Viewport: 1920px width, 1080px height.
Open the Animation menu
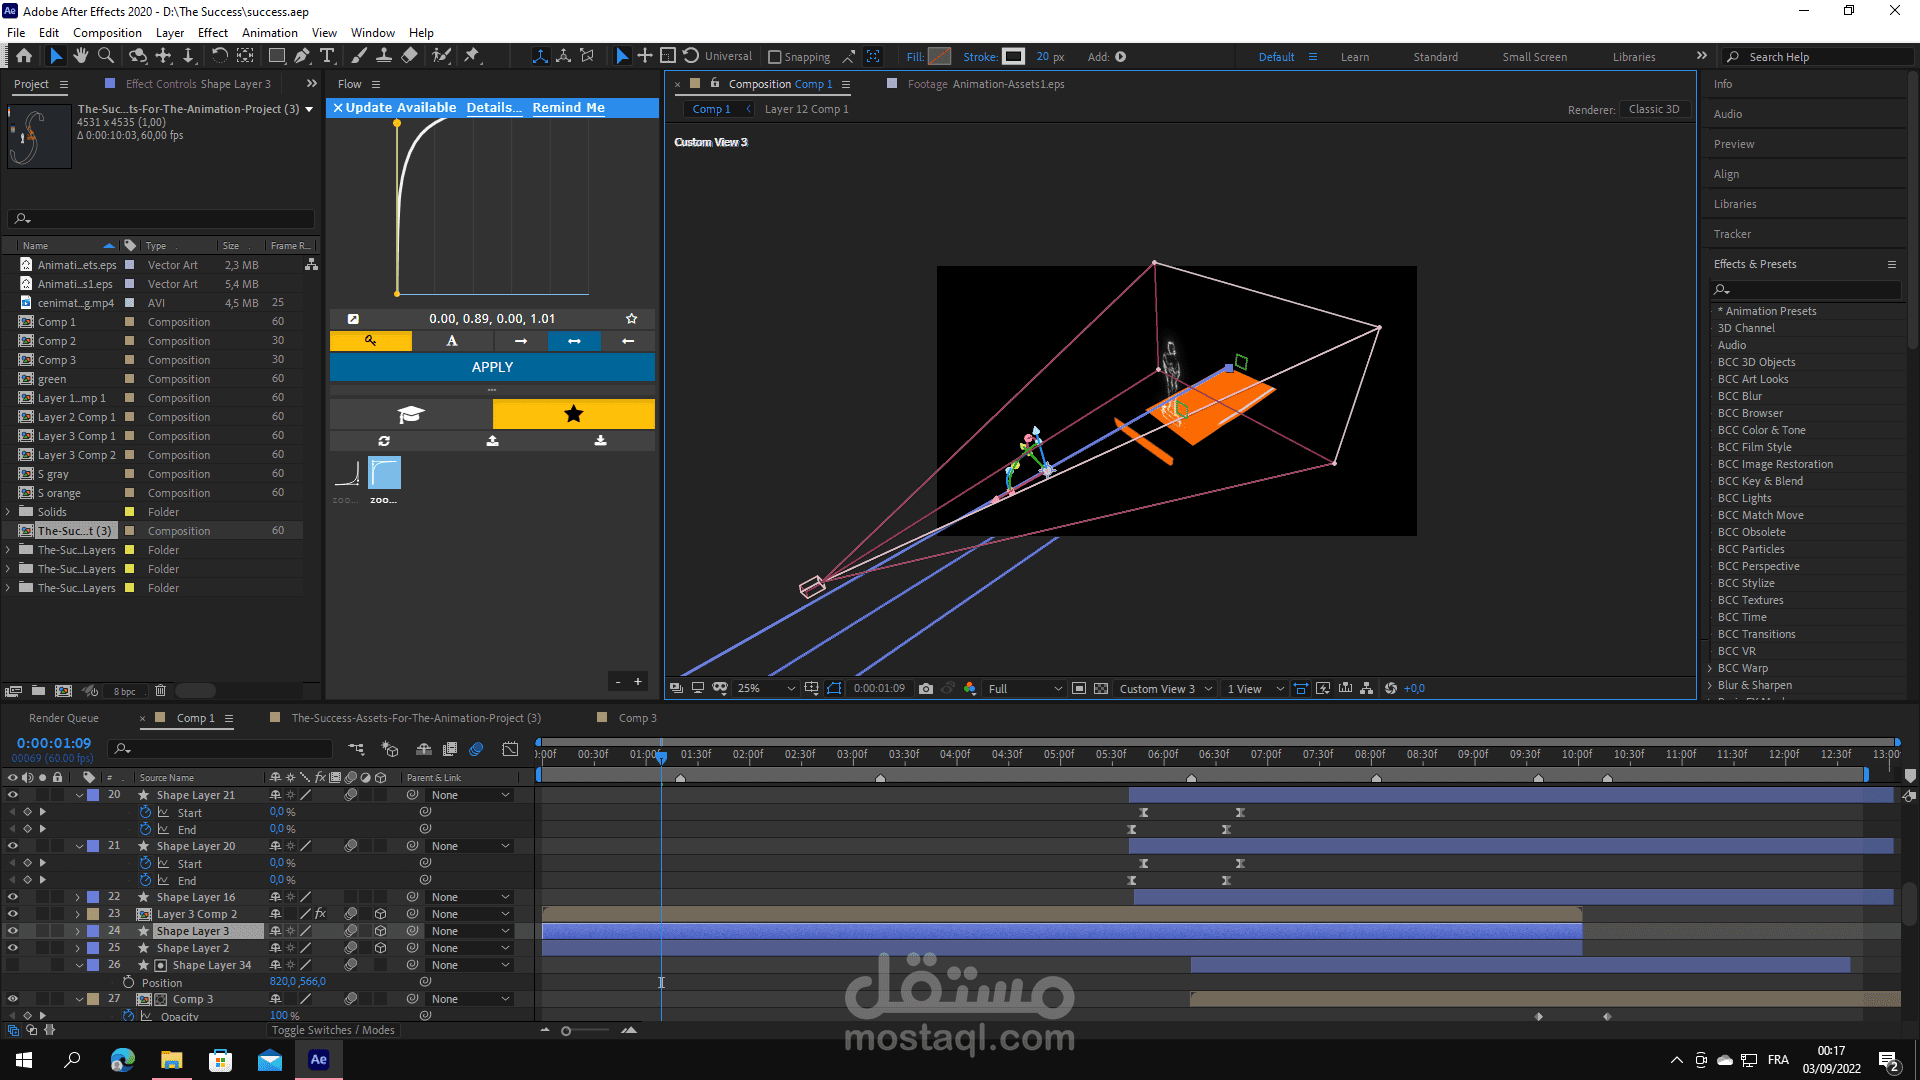point(269,33)
